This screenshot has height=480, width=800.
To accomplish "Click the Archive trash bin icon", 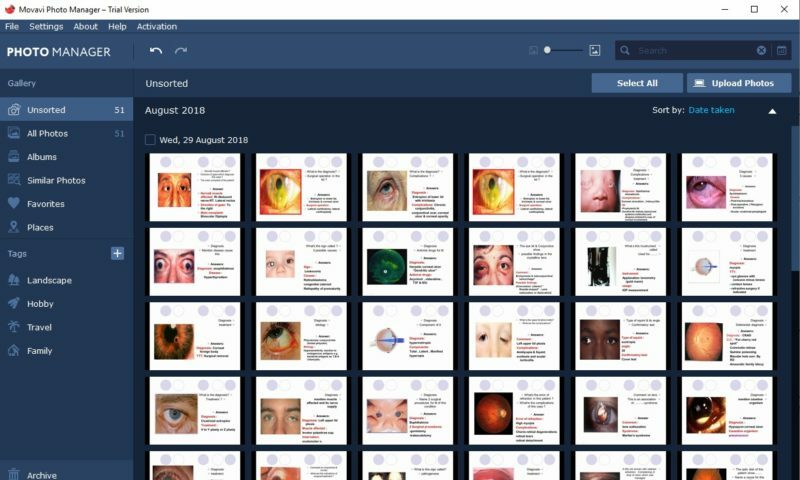I will point(14,474).
